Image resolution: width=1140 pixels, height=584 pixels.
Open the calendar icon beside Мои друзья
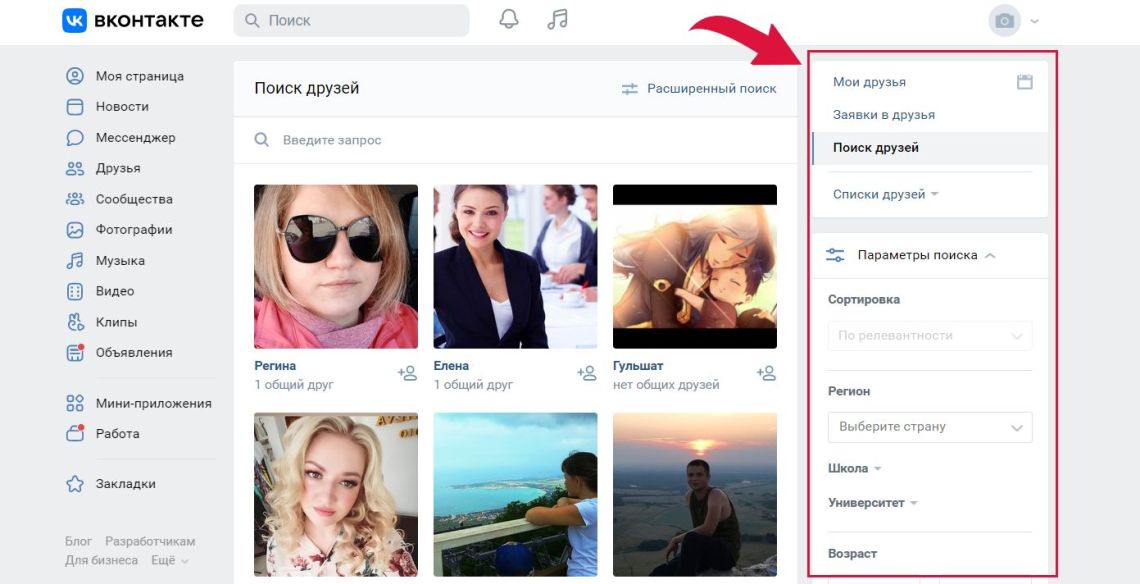[x=1024, y=82]
